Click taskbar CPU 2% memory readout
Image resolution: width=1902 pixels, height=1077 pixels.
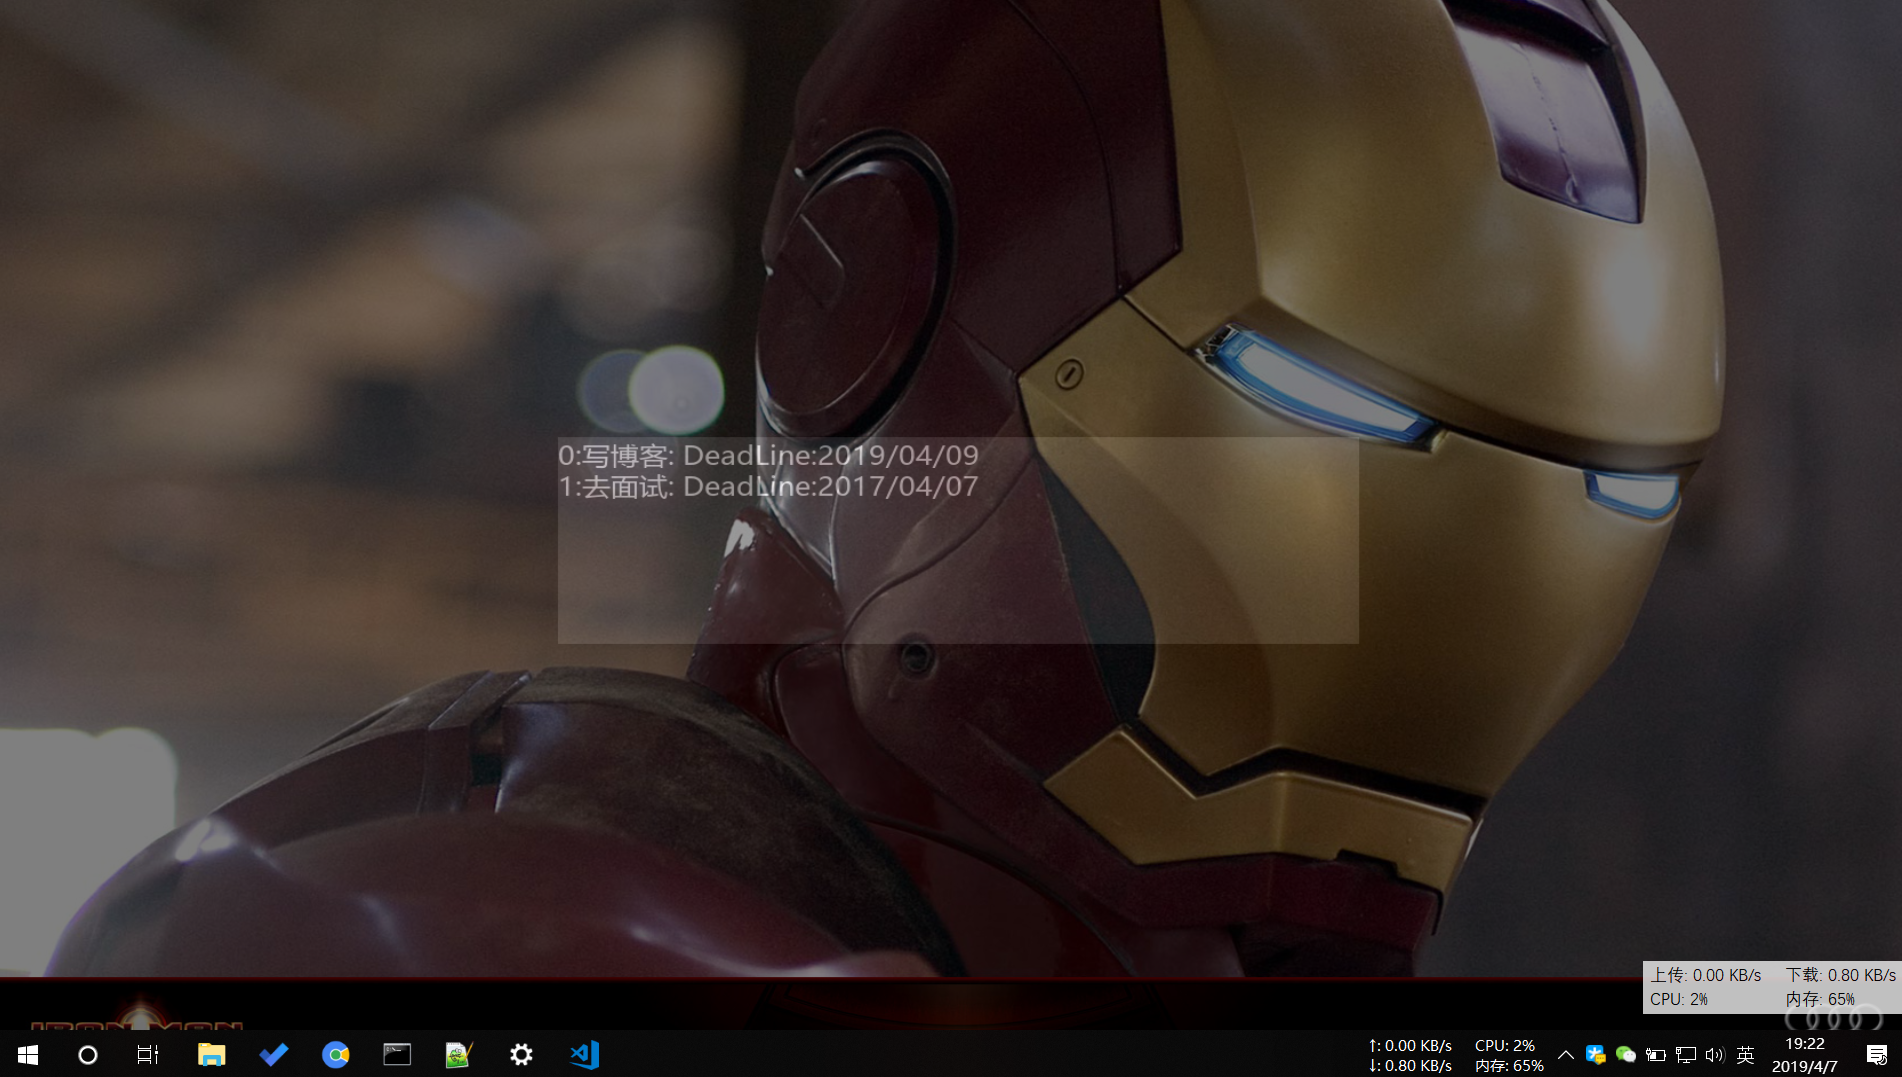(1509, 1055)
